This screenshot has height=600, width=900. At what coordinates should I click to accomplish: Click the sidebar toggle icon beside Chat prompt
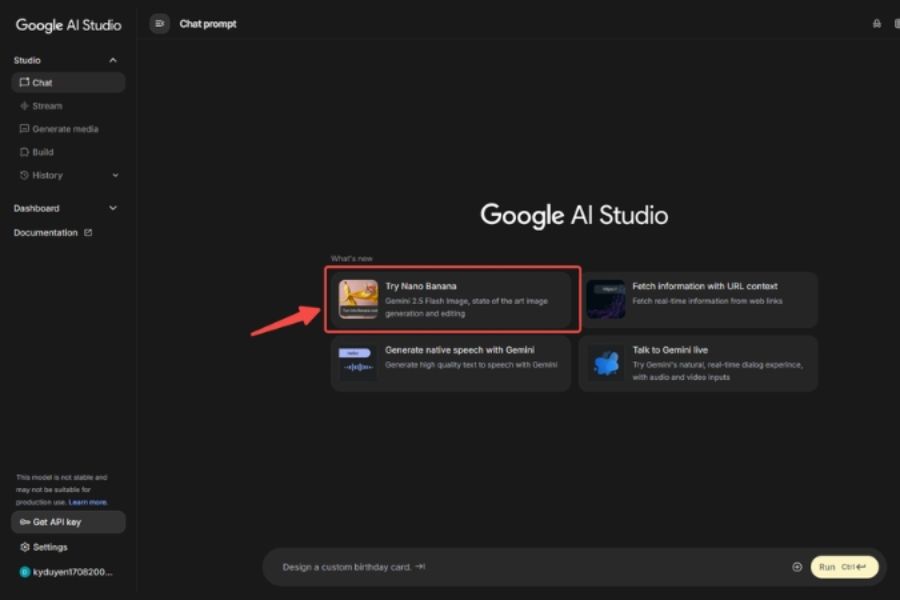(x=160, y=24)
